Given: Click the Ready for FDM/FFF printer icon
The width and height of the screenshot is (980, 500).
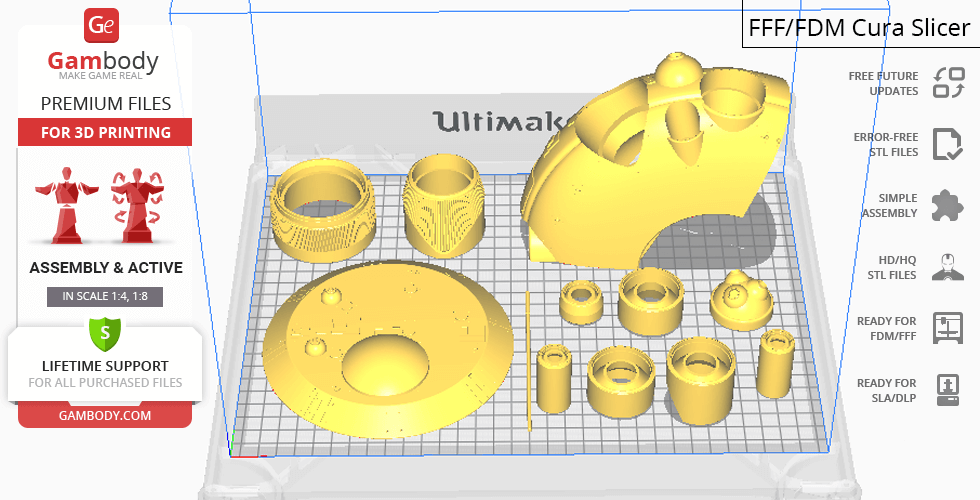Looking at the screenshot, I should (x=947, y=328).
